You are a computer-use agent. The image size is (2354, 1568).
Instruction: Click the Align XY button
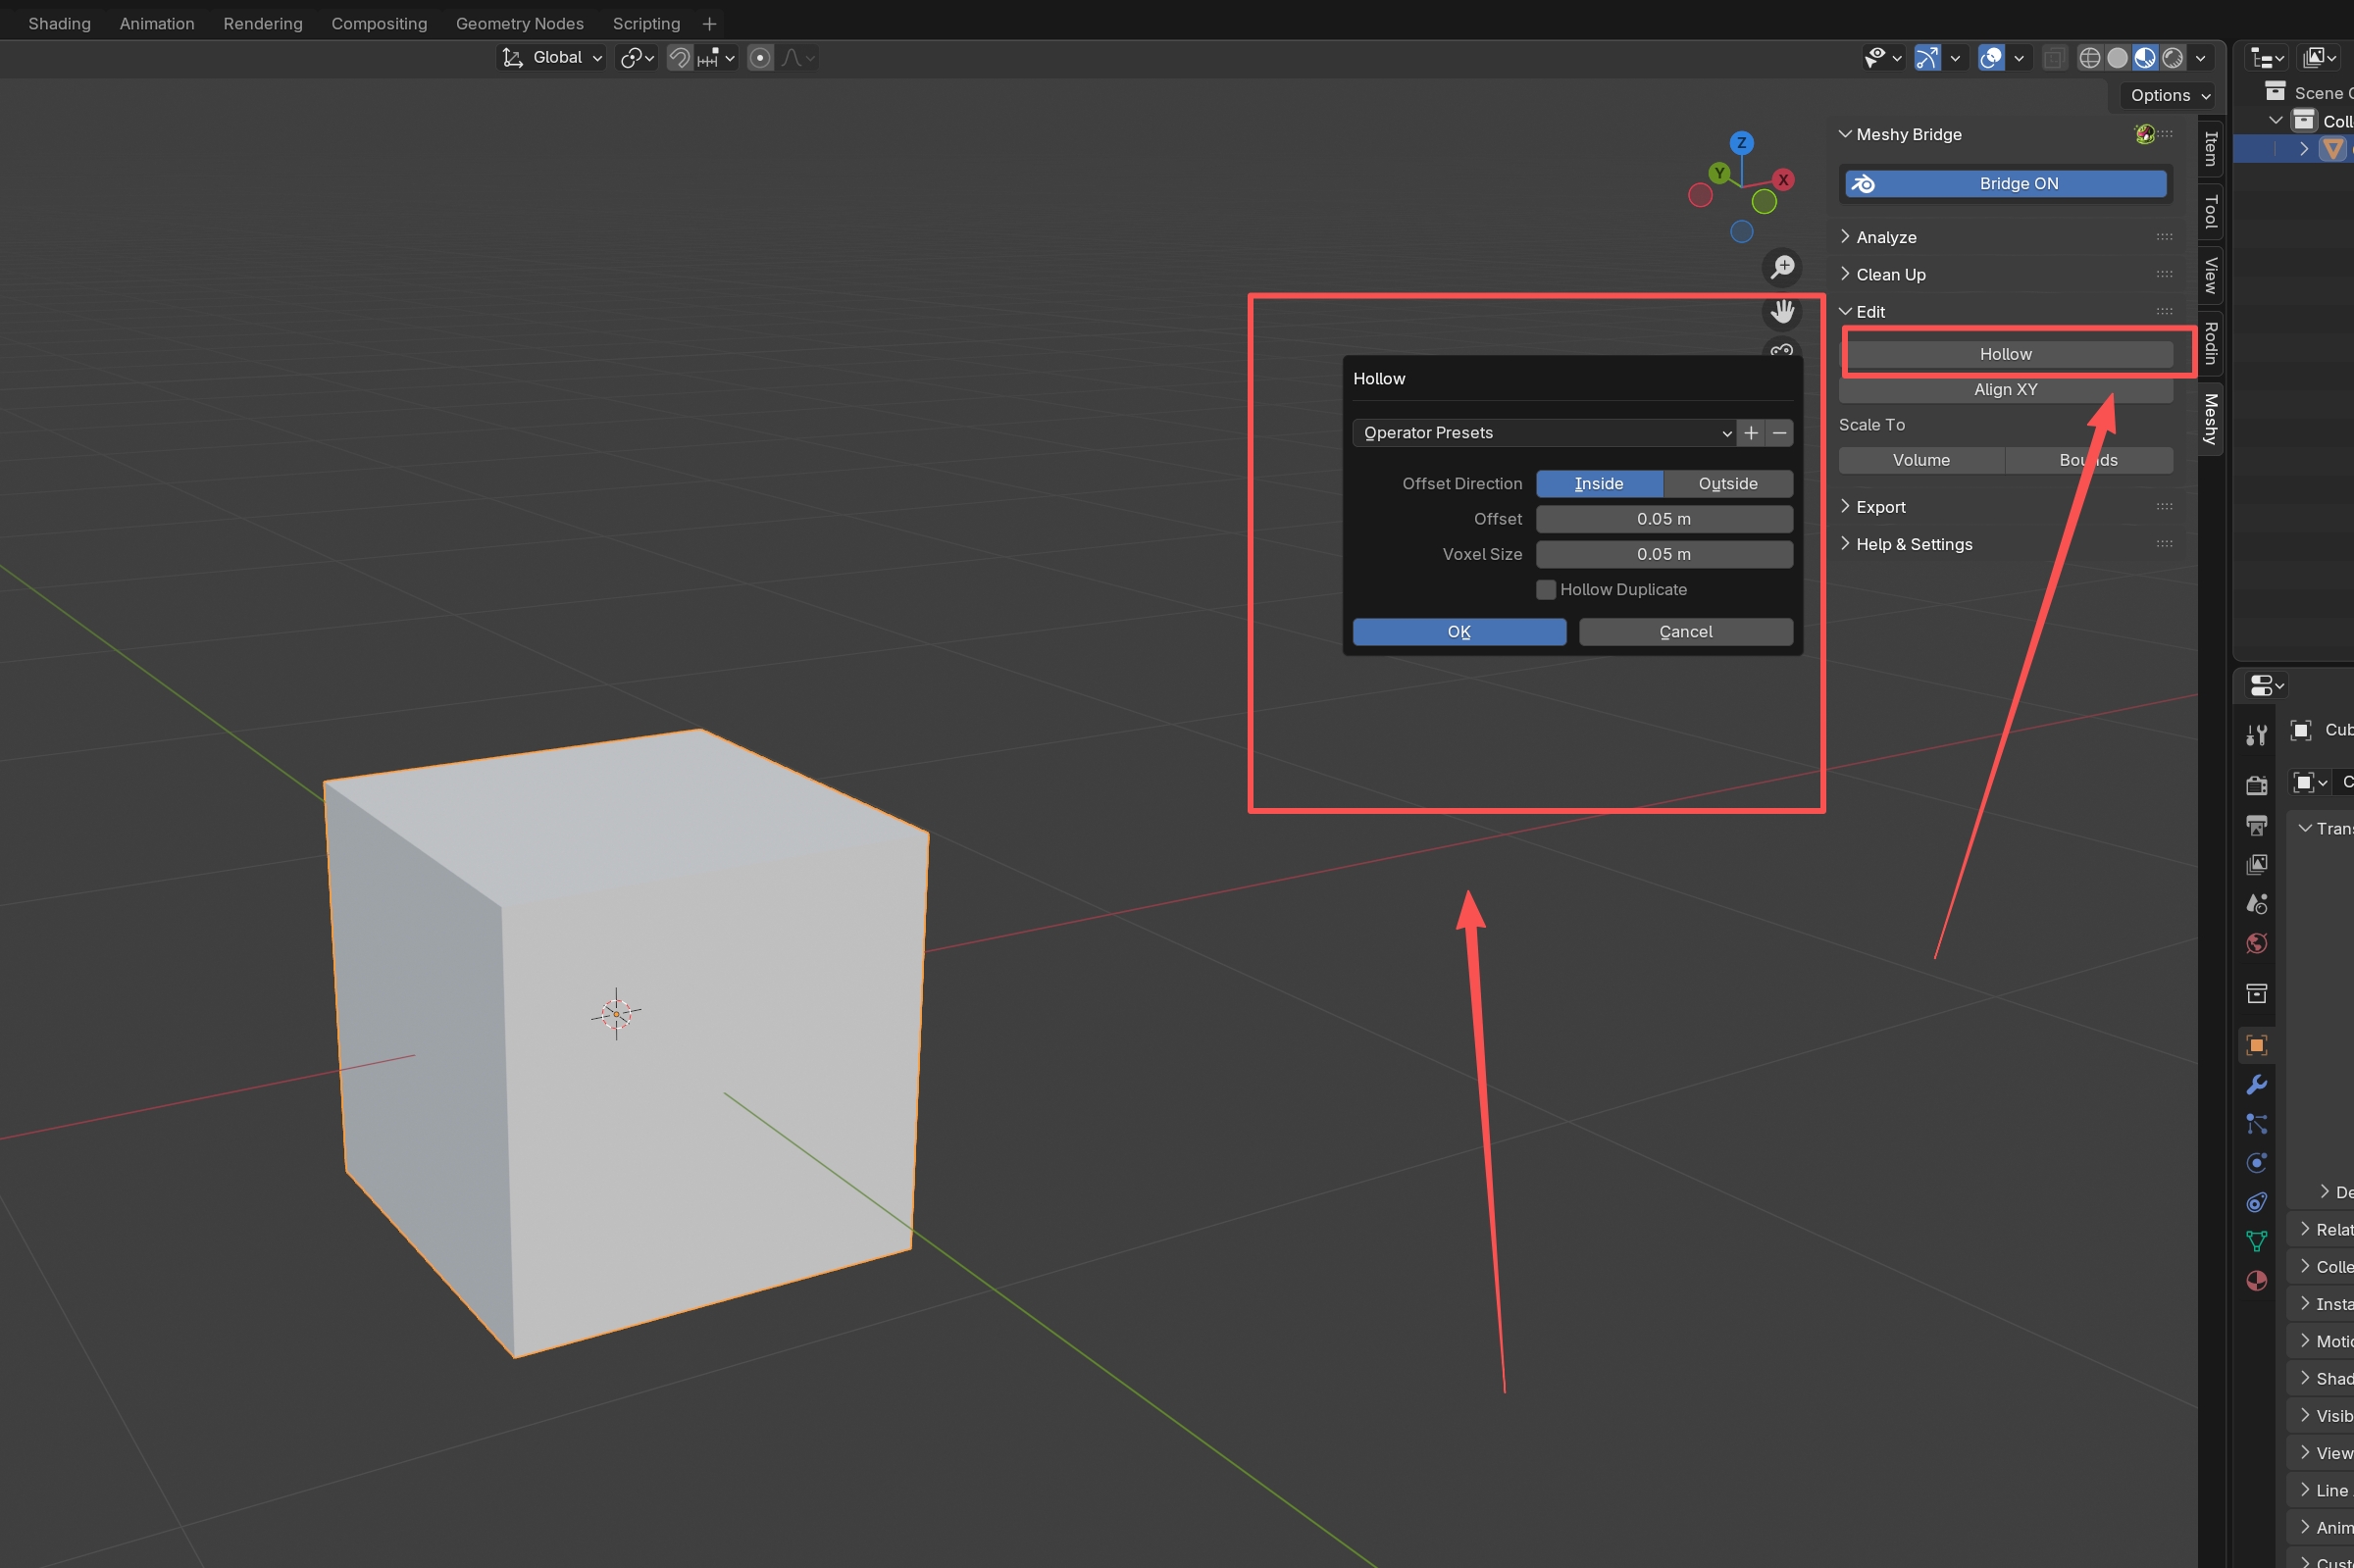pyautogui.click(x=2005, y=390)
